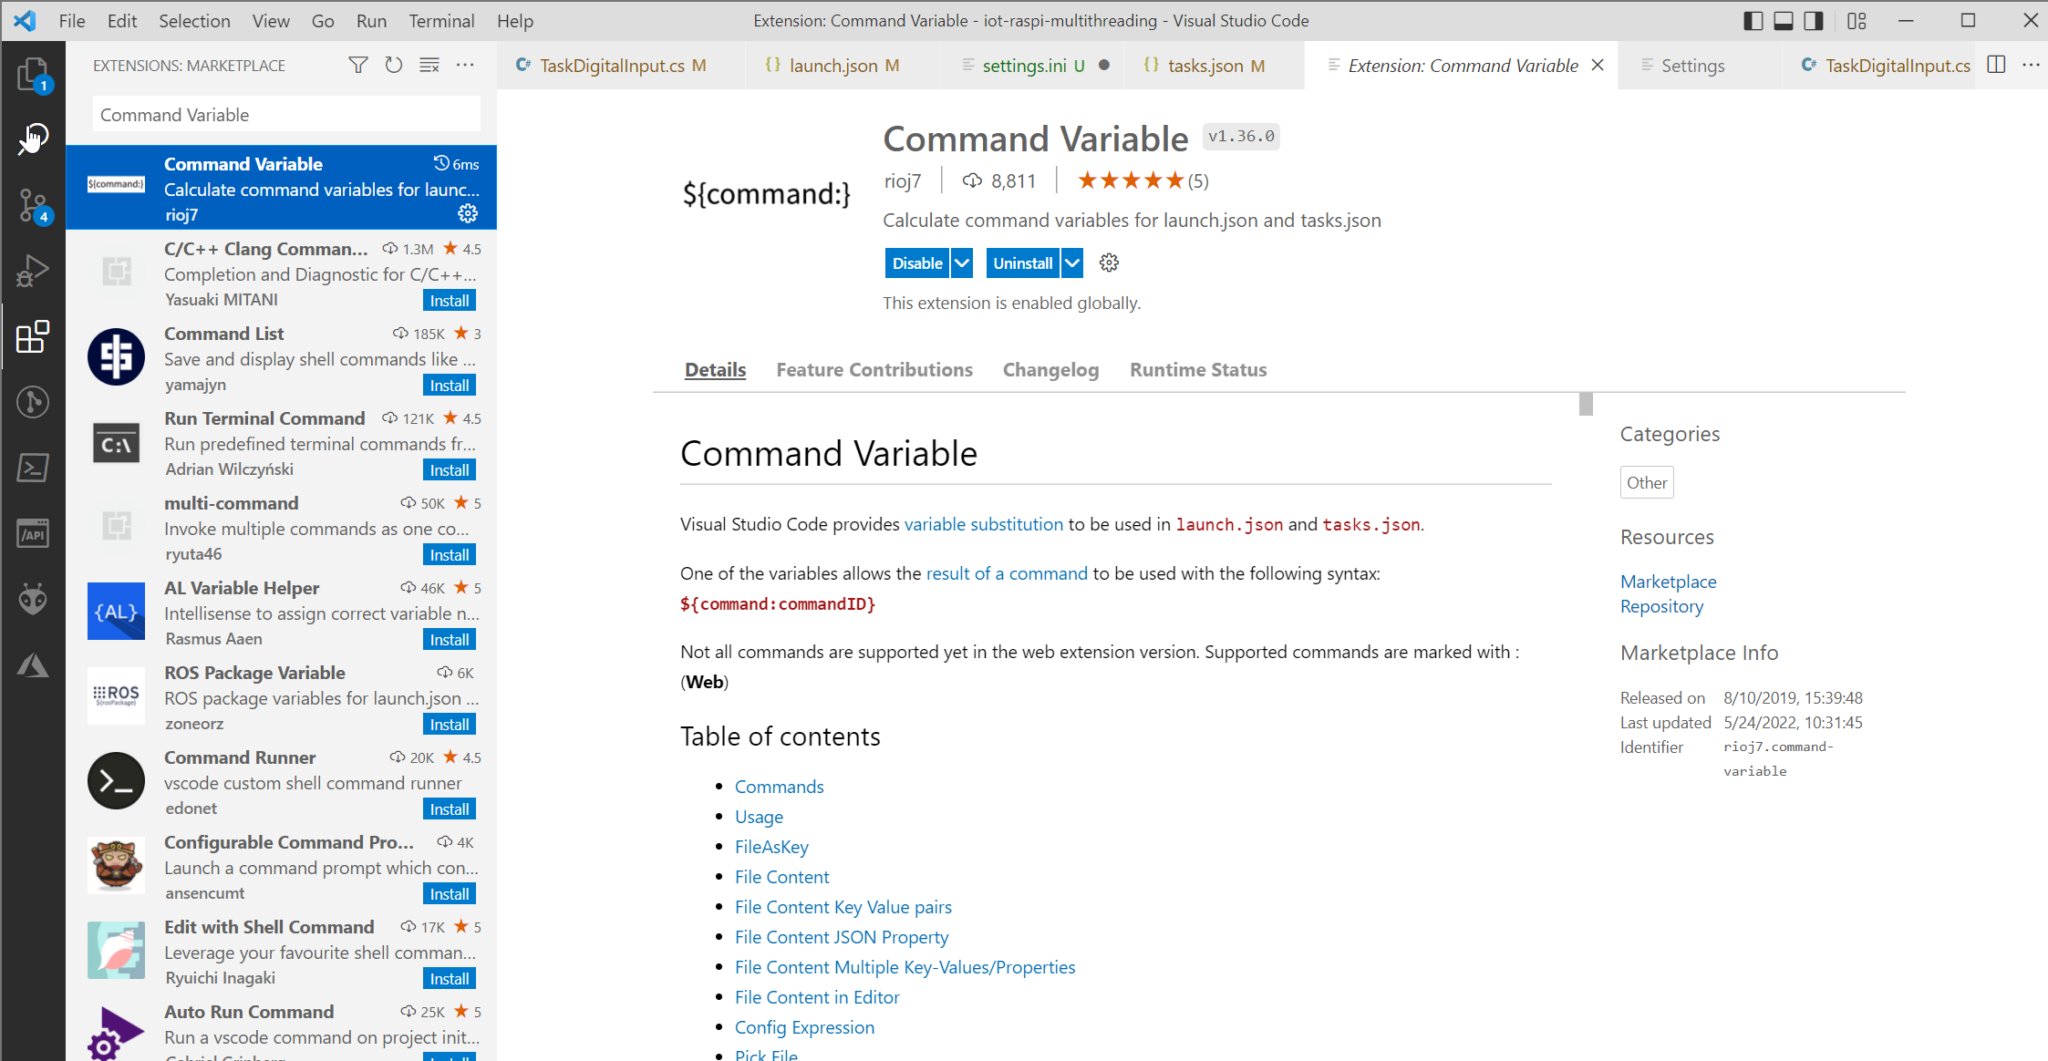
Task: Open the Repository link under Resources
Action: pyautogui.click(x=1661, y=606)
